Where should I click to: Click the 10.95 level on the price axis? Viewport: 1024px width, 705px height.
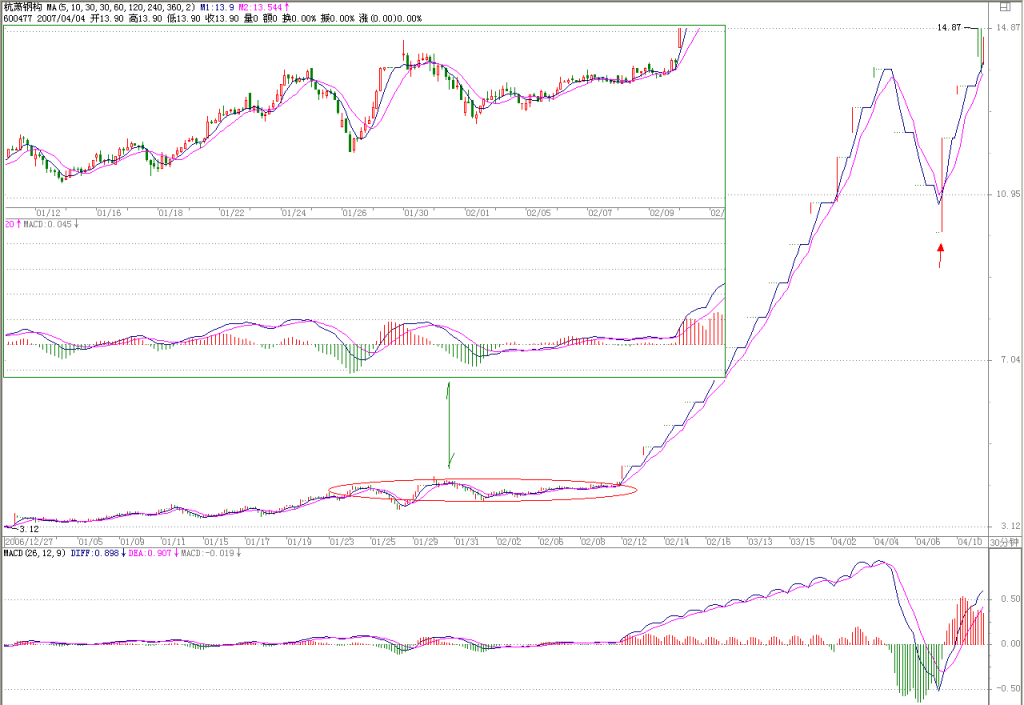[1008, 194]
